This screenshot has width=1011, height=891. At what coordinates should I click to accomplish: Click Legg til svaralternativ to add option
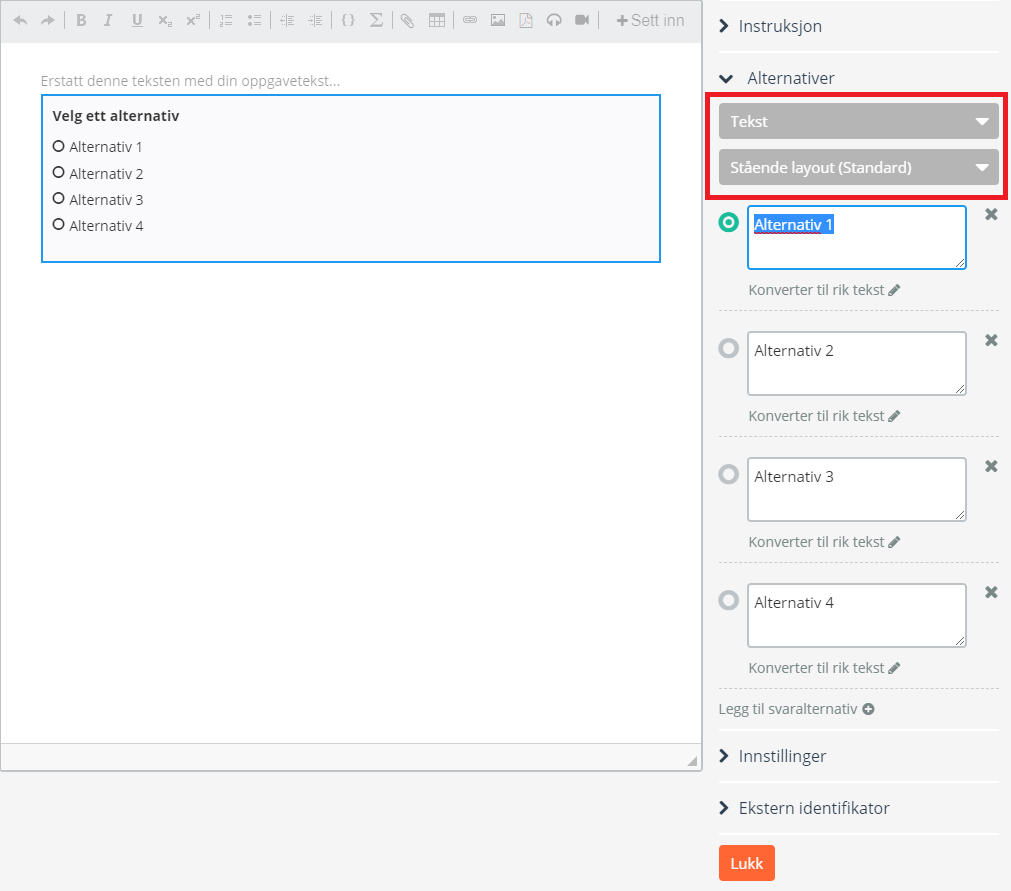click(x=796, y=709)
